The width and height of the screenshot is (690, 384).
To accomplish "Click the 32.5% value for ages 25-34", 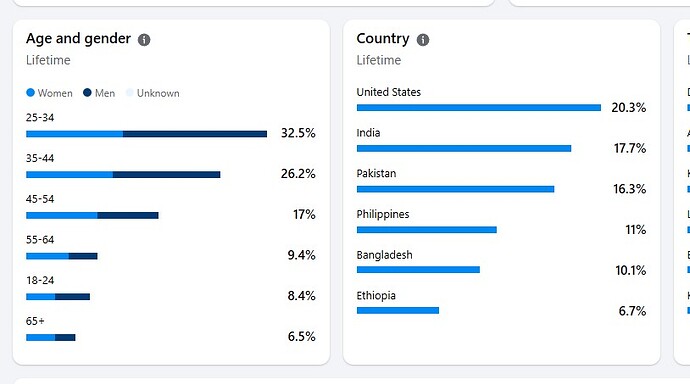I will (x=298, y=133).
